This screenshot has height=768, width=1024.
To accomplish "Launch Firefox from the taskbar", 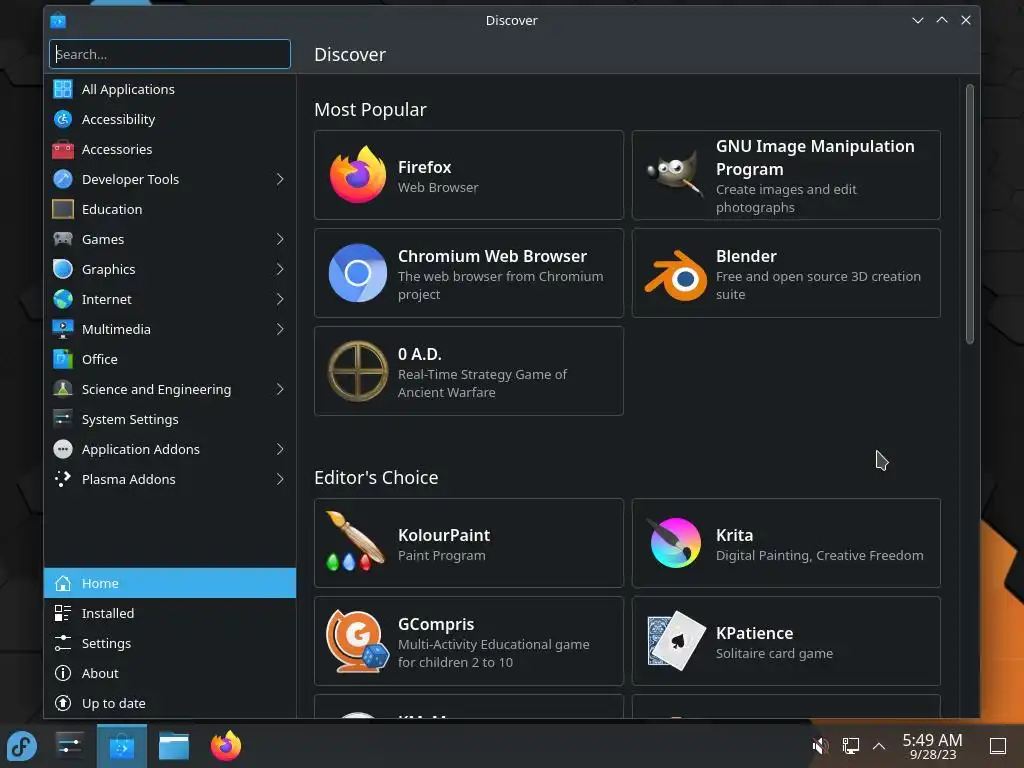I will pos(226,746).
